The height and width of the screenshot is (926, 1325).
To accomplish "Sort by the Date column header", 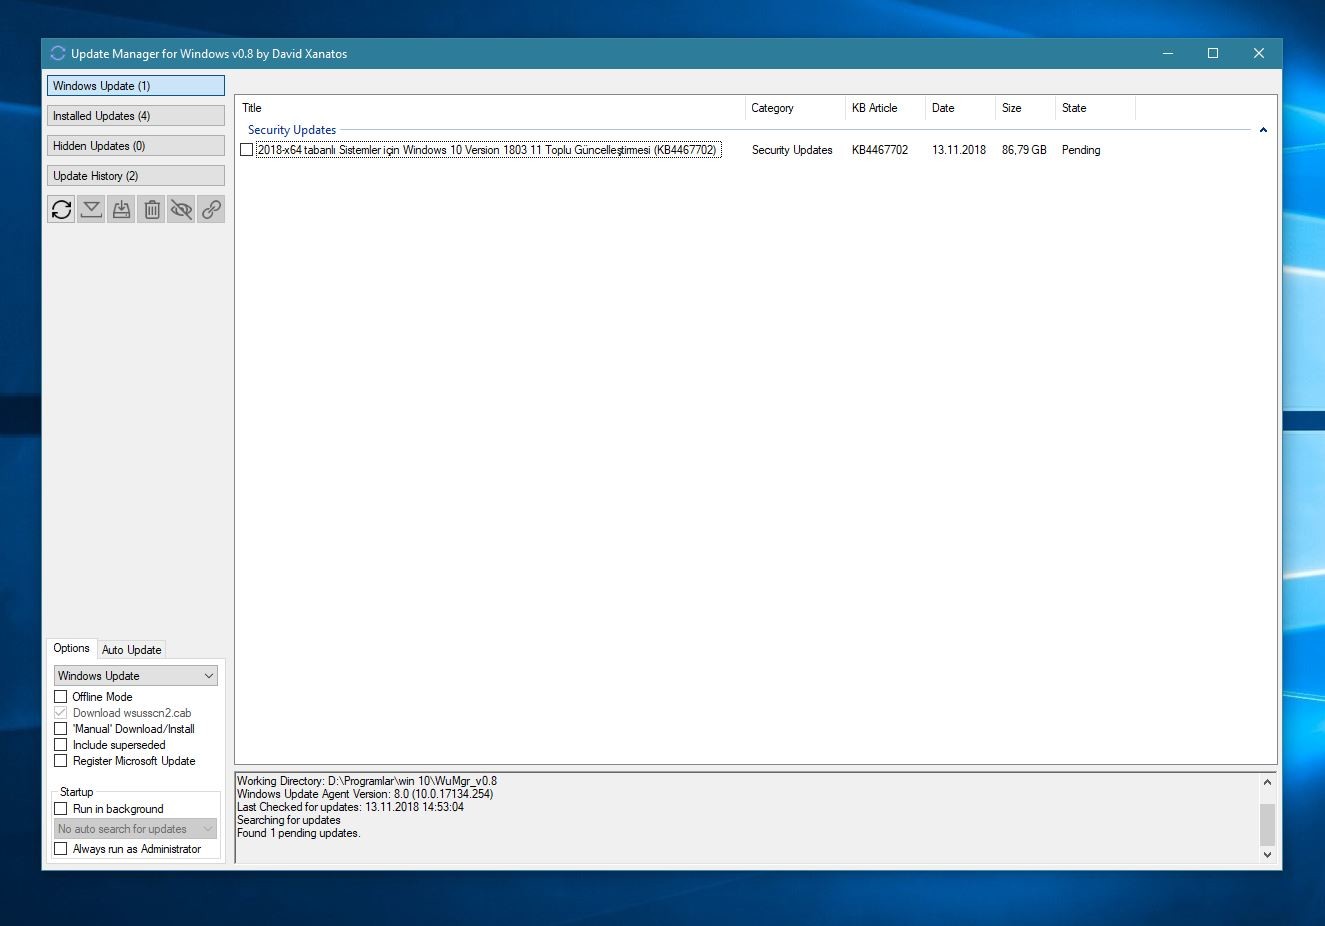I will click(x=960, y=108).
